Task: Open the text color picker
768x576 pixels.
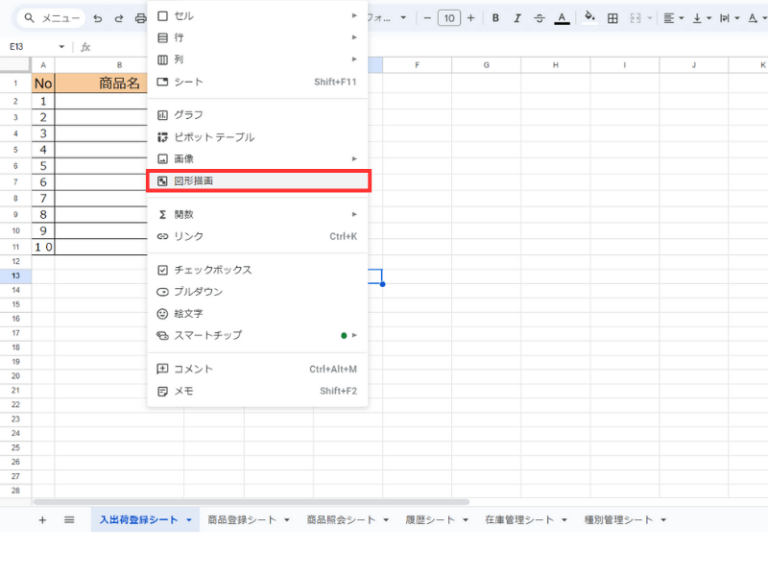Action: 562,18
